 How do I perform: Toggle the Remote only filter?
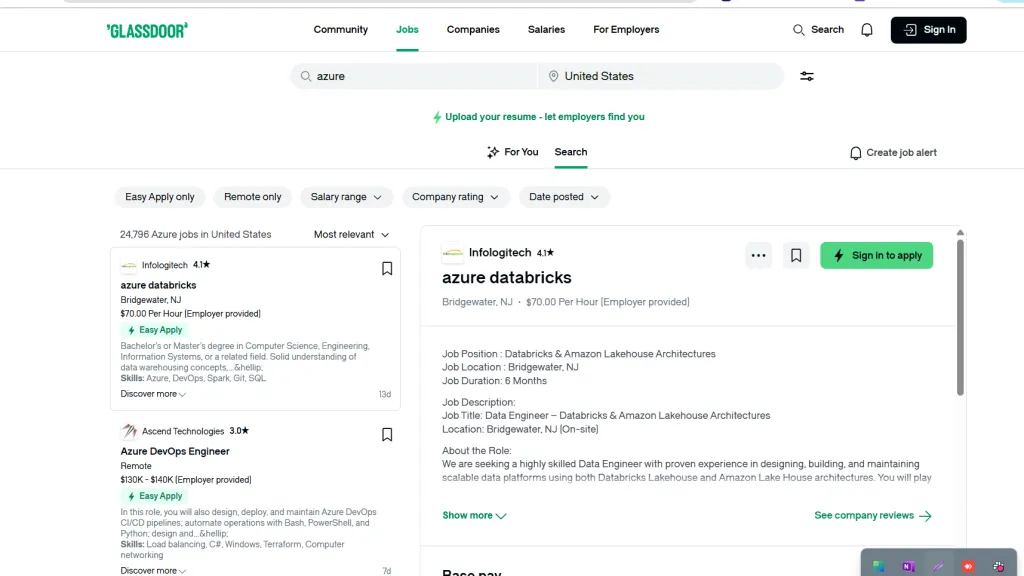253,197
